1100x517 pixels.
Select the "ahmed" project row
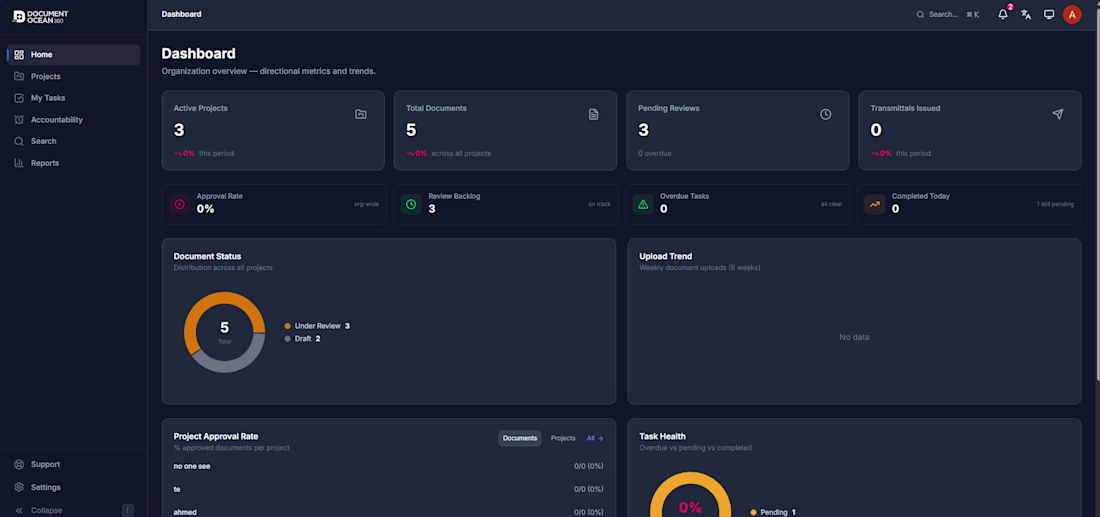click(389, 512)
